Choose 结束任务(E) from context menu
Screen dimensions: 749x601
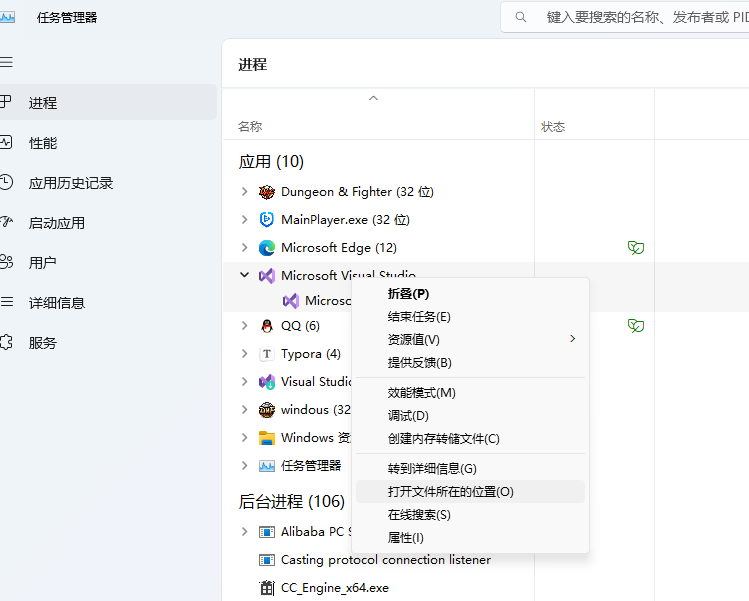[x=471, y=317]
